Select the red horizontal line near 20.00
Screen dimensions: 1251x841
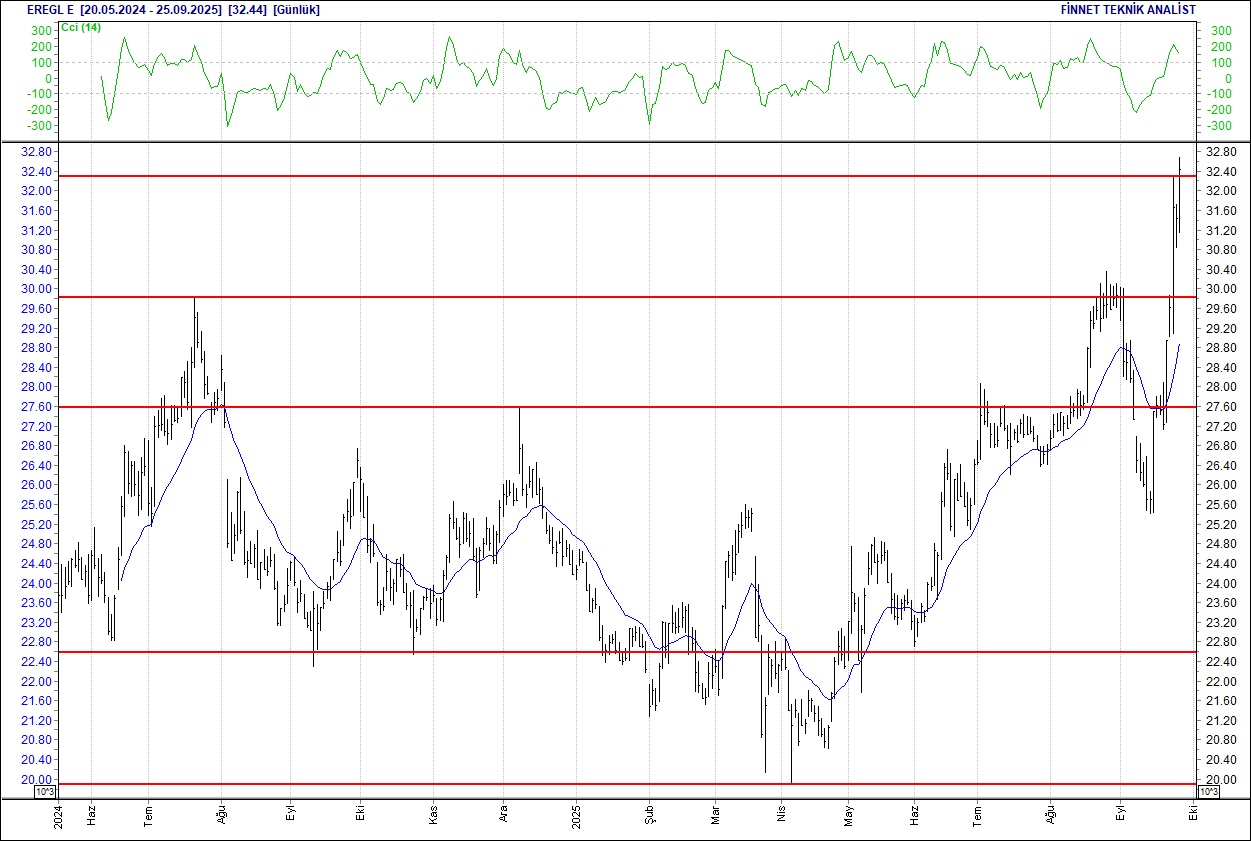click(627, 784)
